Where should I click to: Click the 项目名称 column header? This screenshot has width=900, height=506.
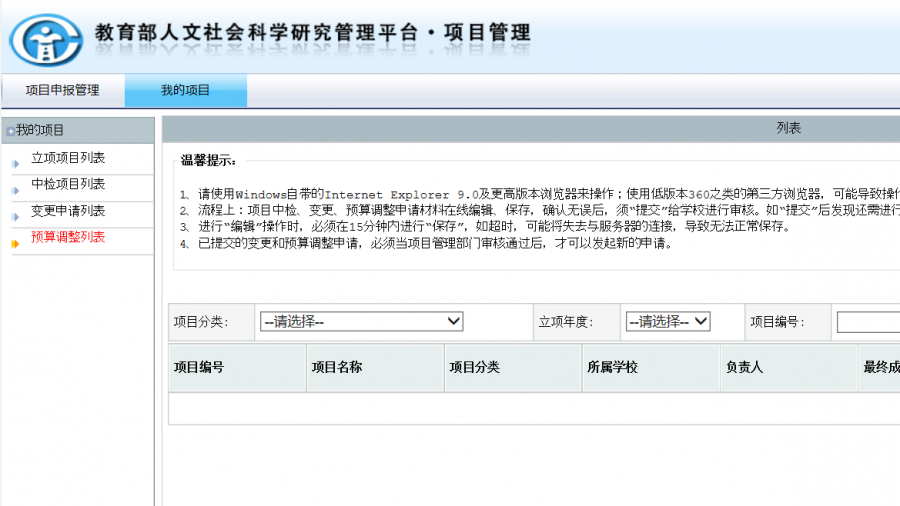click(x=375, y=368)
